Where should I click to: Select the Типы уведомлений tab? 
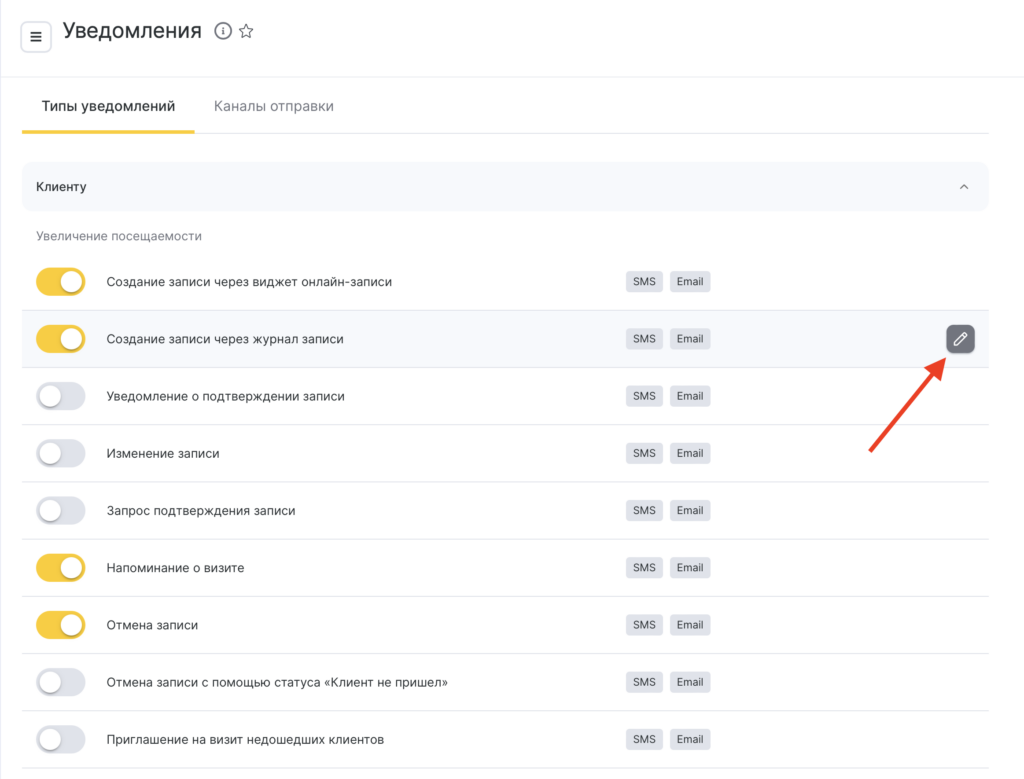(x=108, y=106)
